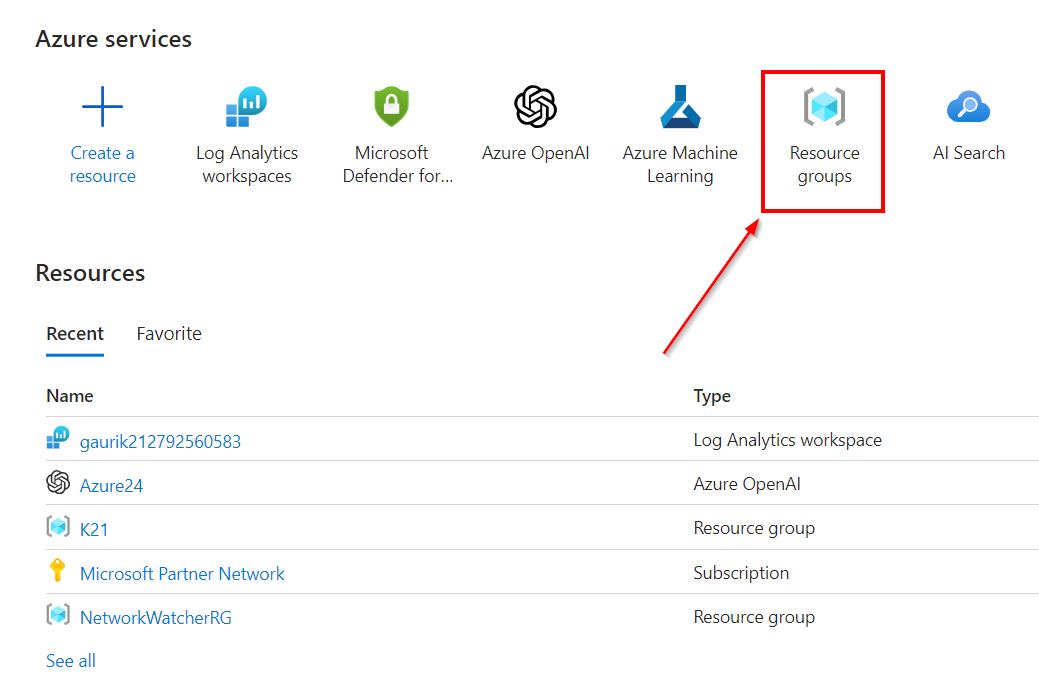
Task: Click the Name column header
Action: click(70, 396)
